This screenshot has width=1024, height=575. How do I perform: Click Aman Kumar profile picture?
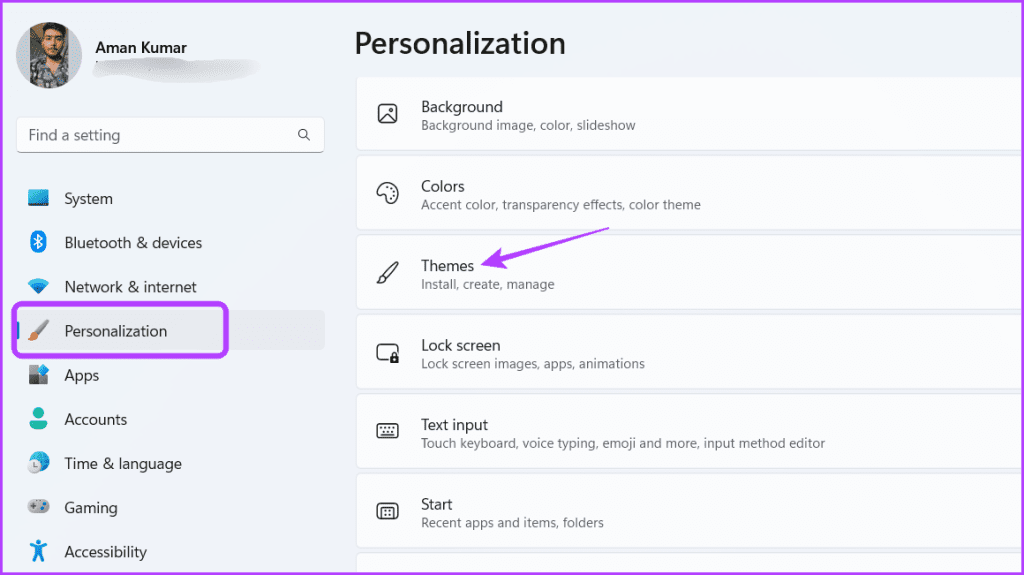(x=49, y=55)
